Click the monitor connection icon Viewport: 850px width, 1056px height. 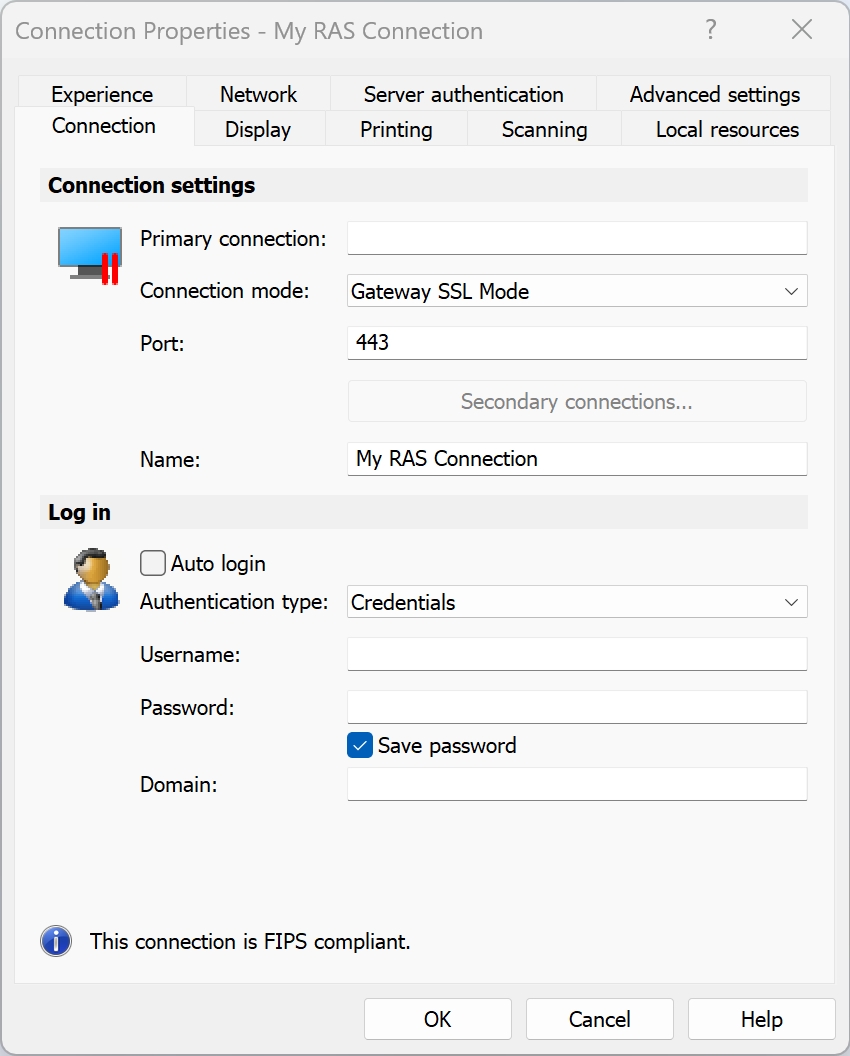tap(90, 254)
